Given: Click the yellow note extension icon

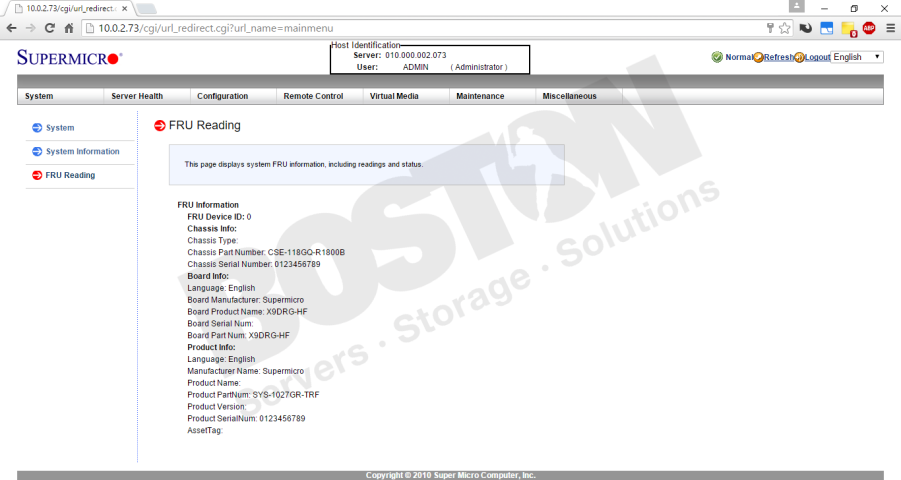Looking at the screenshot, I should (848, 29).
